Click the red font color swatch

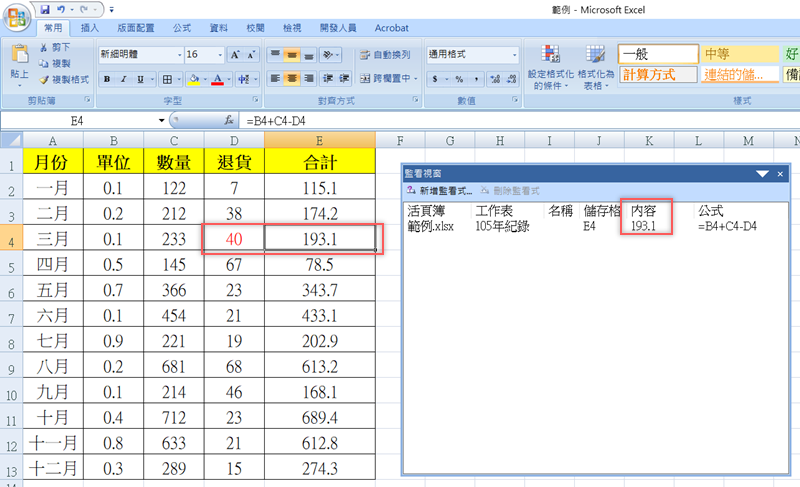point(218,78)
